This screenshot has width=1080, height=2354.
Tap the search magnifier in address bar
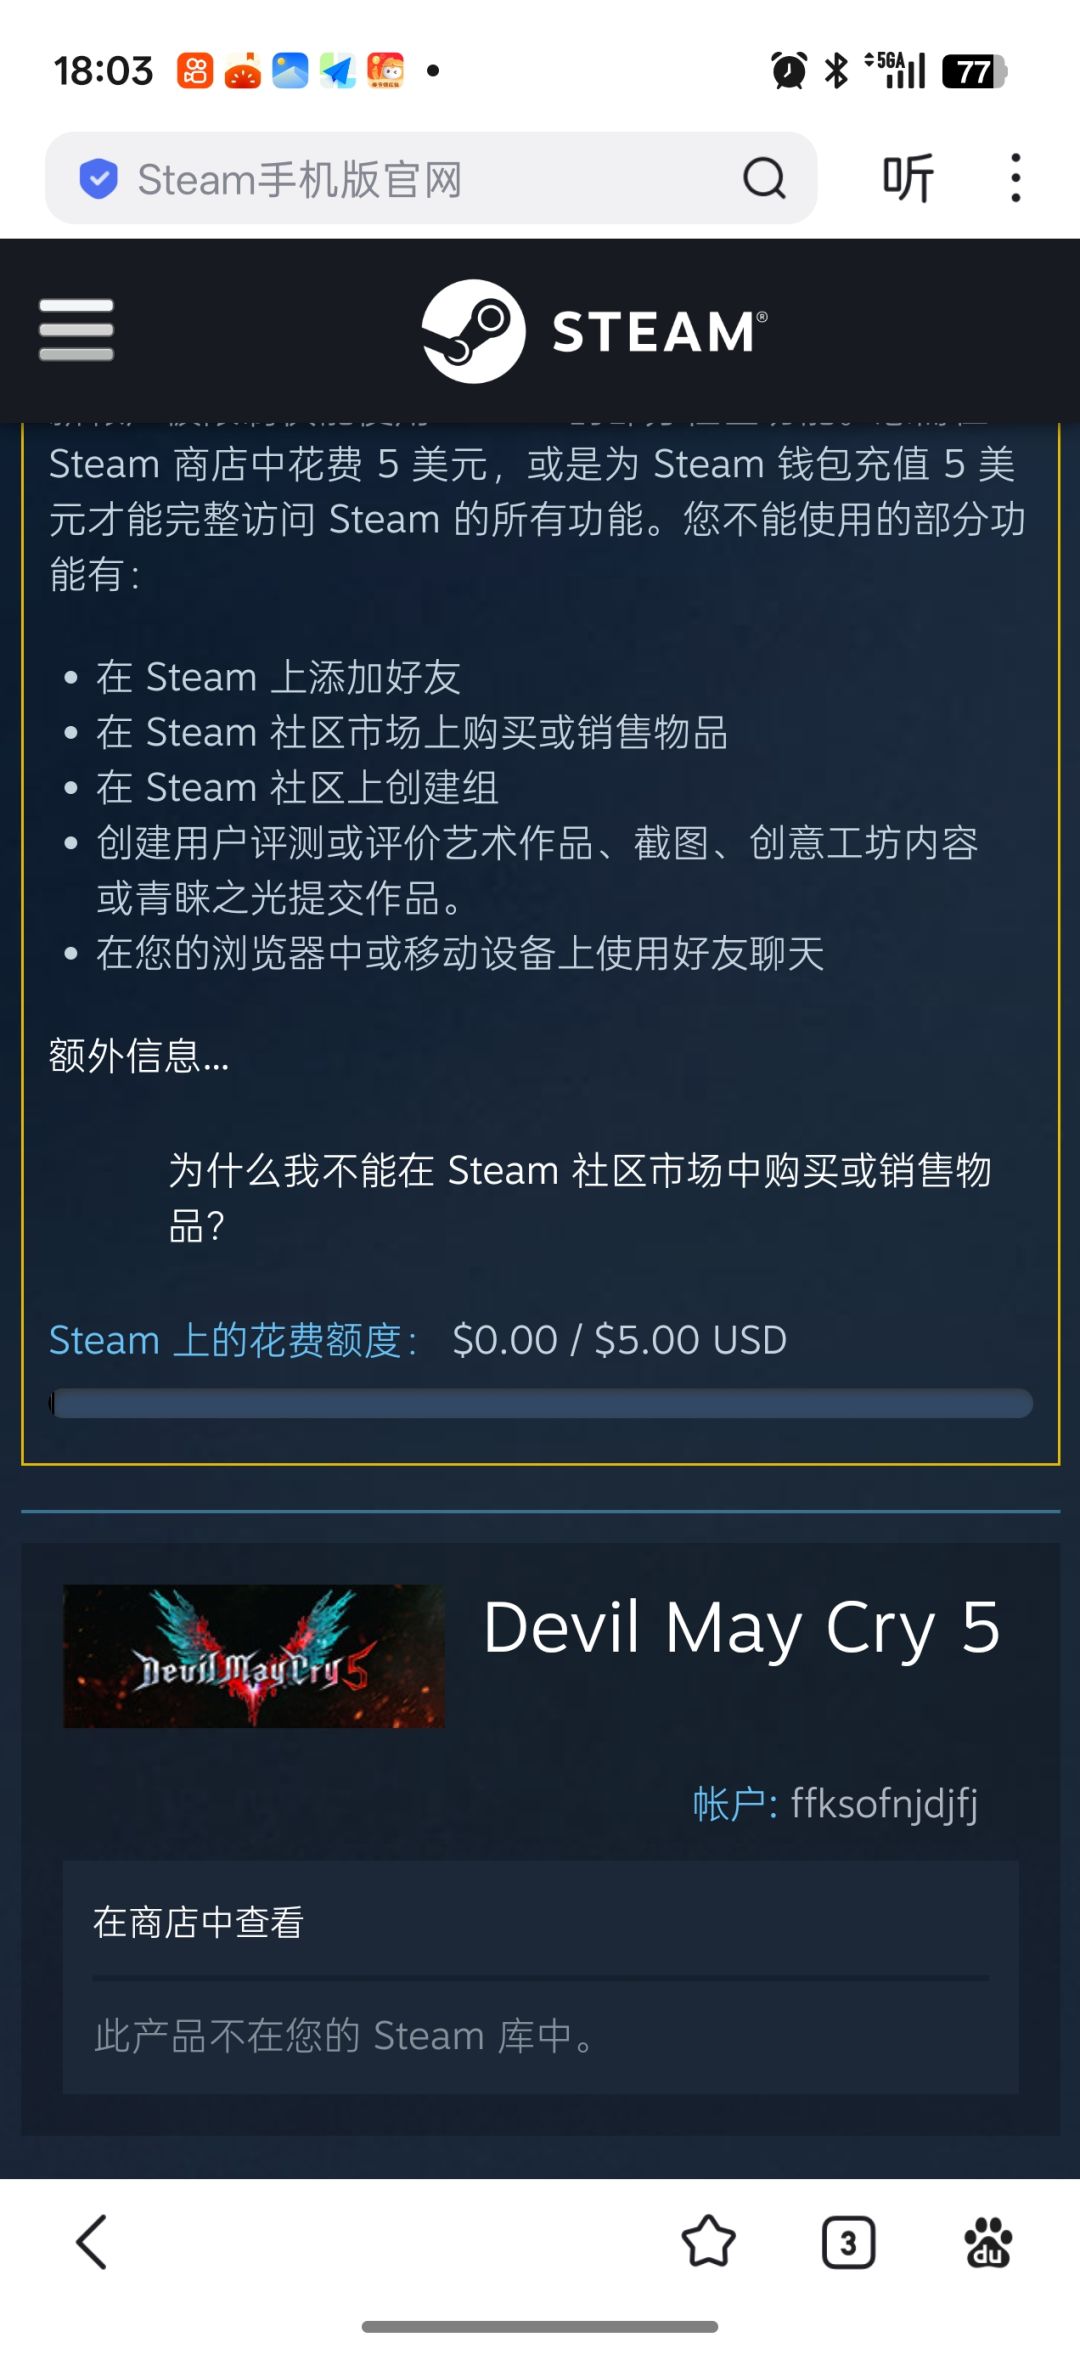tap(764, 179)
